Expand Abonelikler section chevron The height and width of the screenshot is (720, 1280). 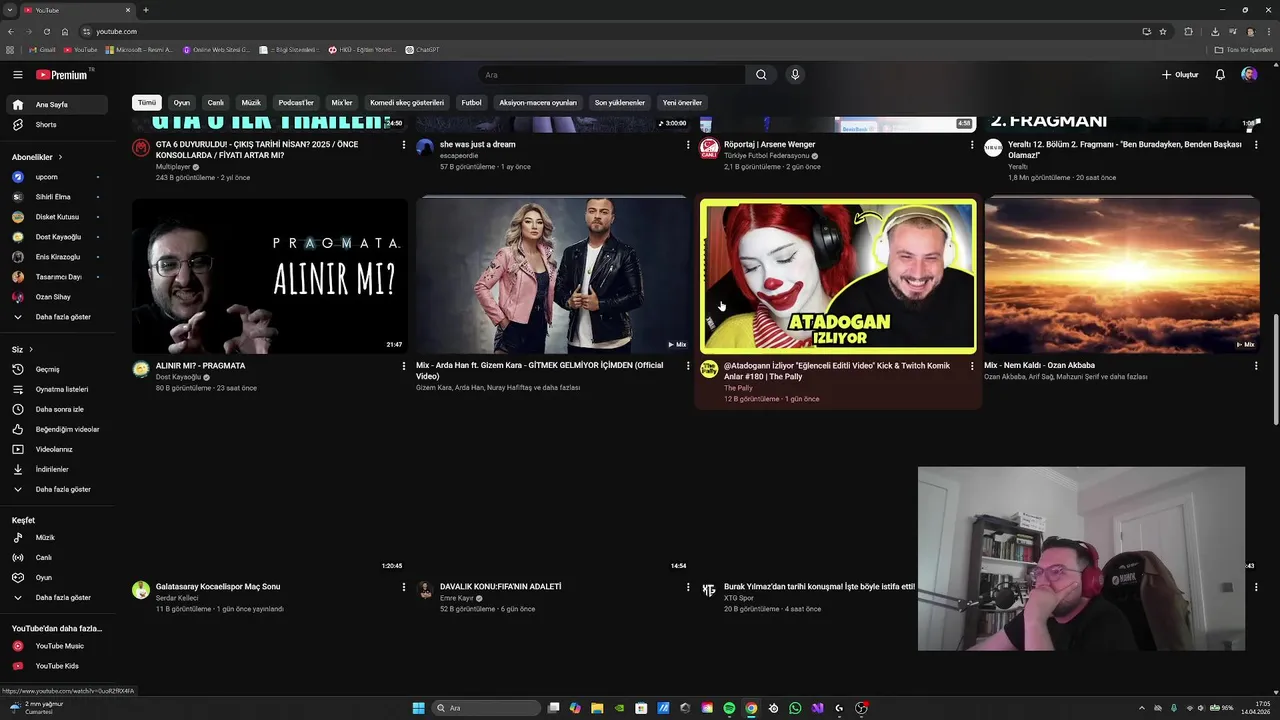click(x=60, y=157)
